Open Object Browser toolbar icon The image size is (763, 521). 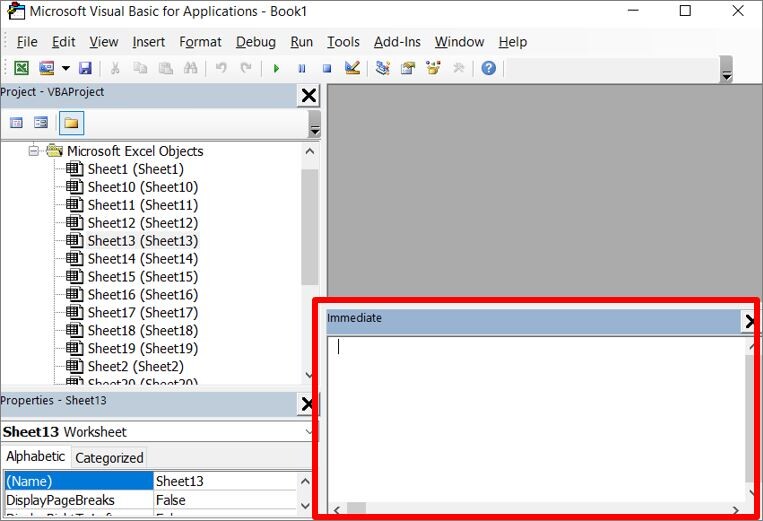point(433,68)
